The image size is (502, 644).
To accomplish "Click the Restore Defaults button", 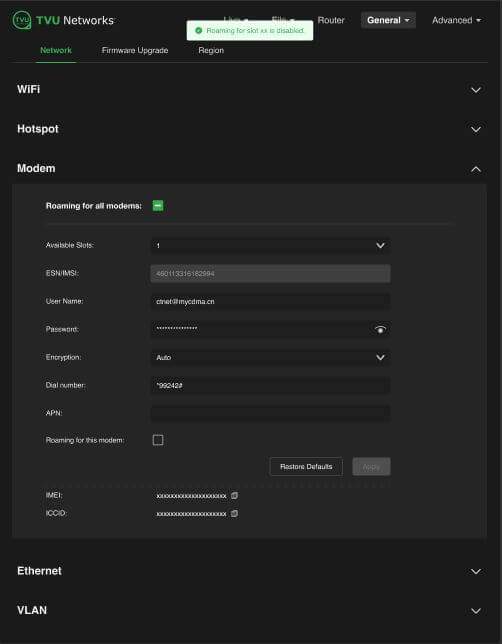I will click(x=306, y=467).
